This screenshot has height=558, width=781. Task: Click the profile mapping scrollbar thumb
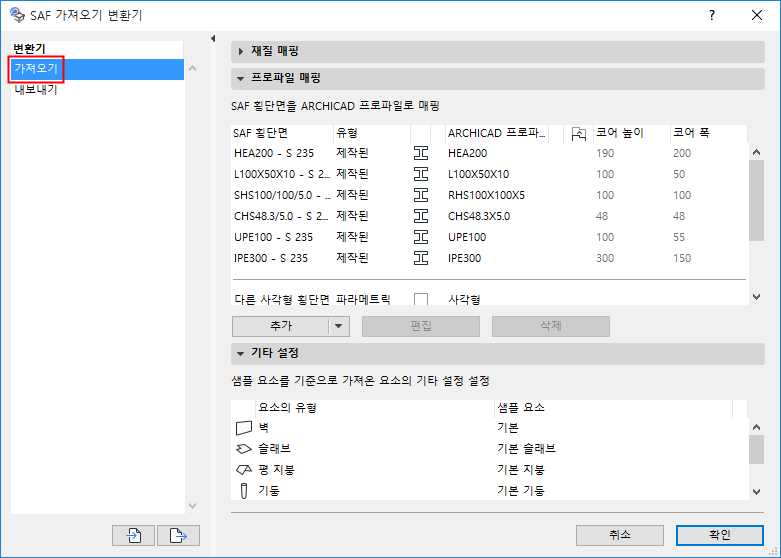757,201
